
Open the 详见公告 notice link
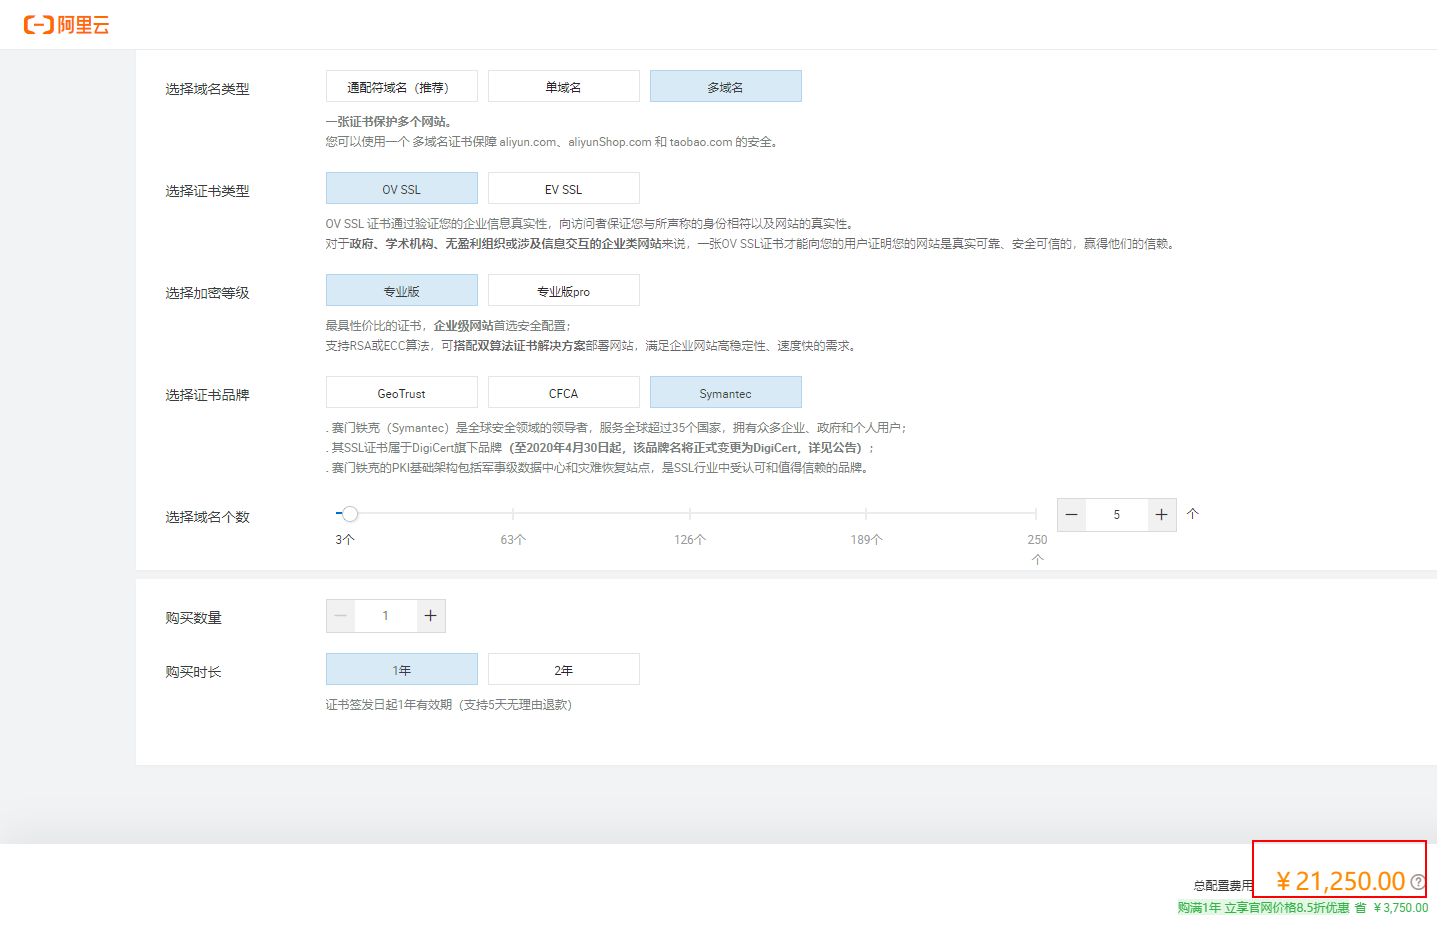click(834, 448)
